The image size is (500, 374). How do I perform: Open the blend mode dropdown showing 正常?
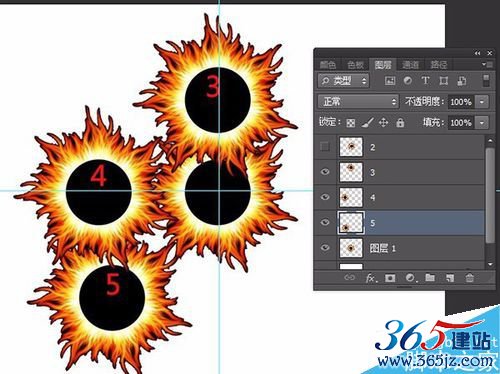click(x=358, y=101)
